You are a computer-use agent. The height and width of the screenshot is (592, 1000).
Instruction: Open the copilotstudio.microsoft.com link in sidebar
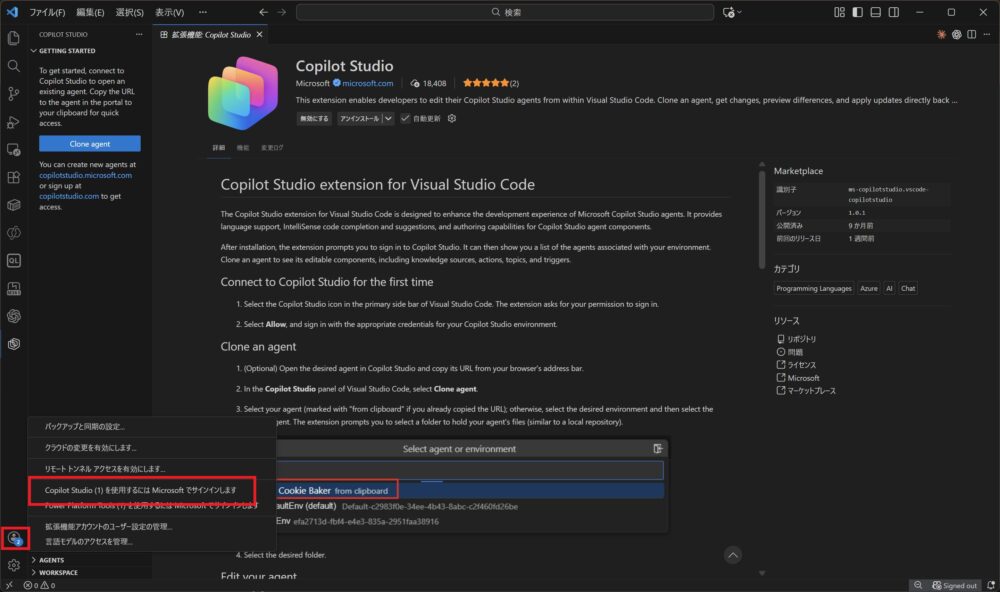85,175
